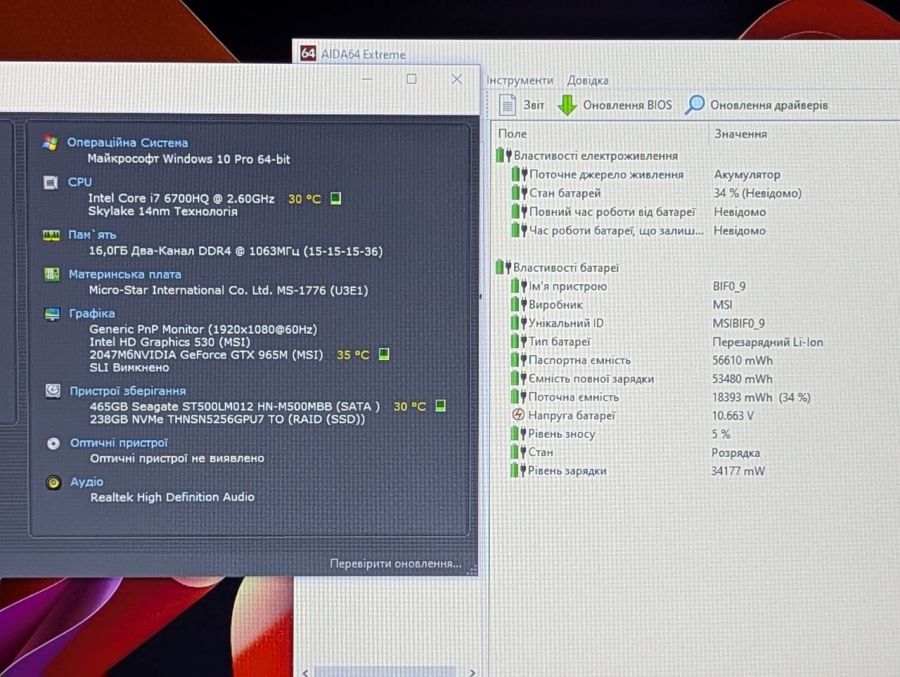Click Перевірити оновлення link

click(395, 563)
